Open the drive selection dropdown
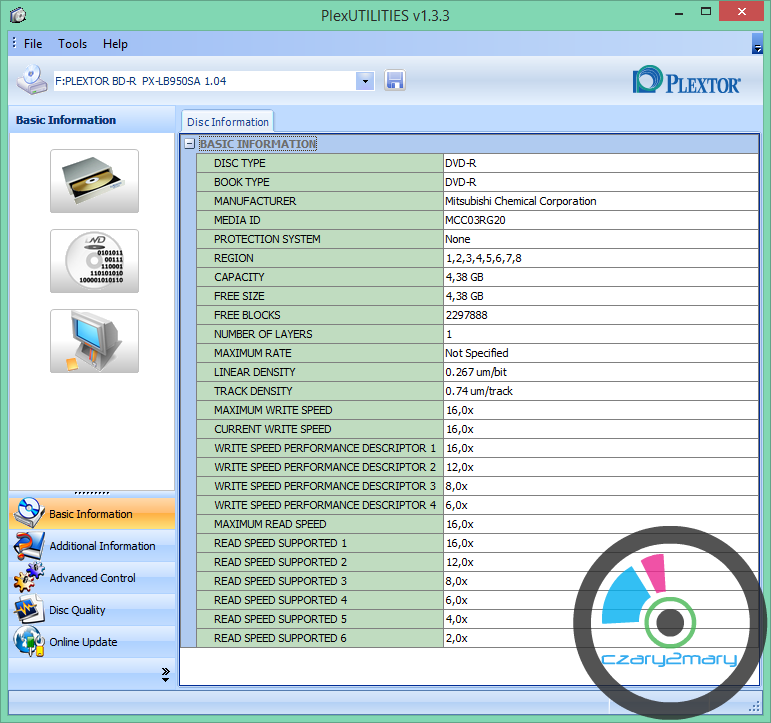The image size is (771, 723). pos(364,81)
